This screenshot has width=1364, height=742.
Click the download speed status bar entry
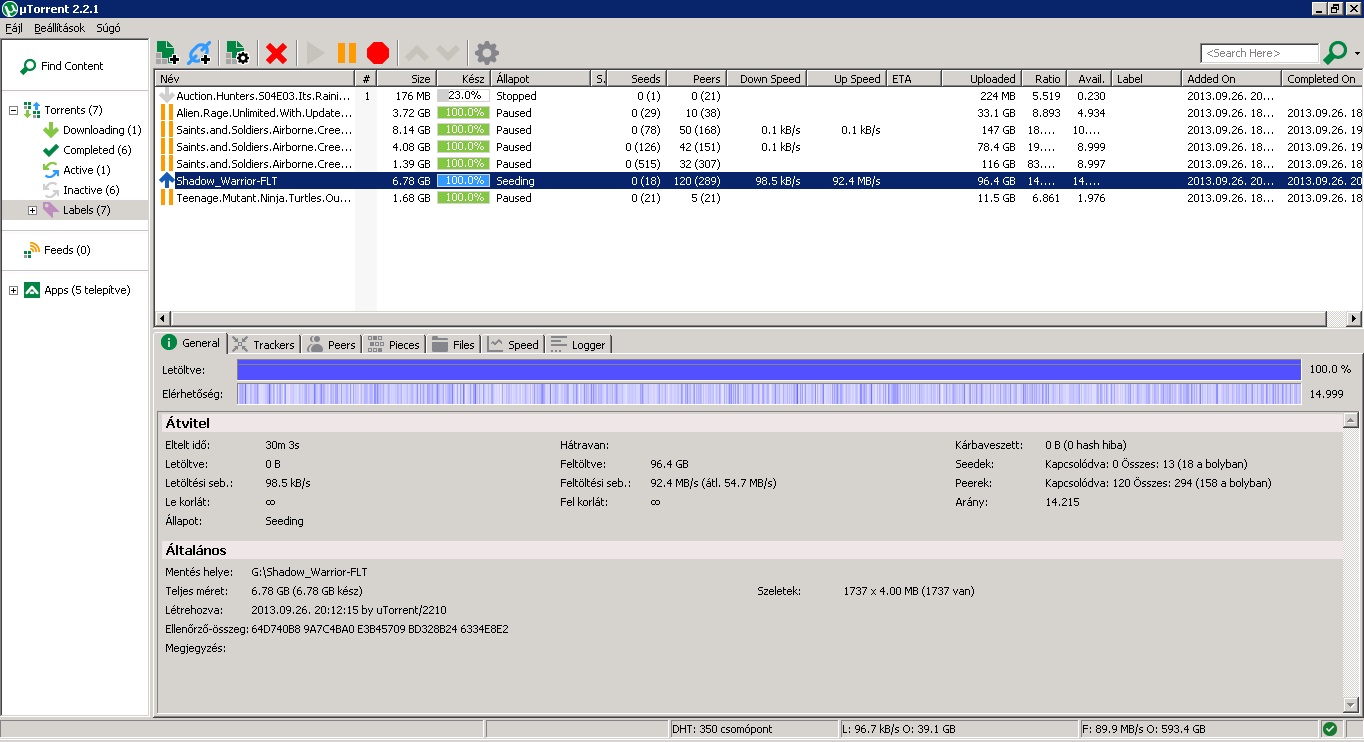pos(959,729)
